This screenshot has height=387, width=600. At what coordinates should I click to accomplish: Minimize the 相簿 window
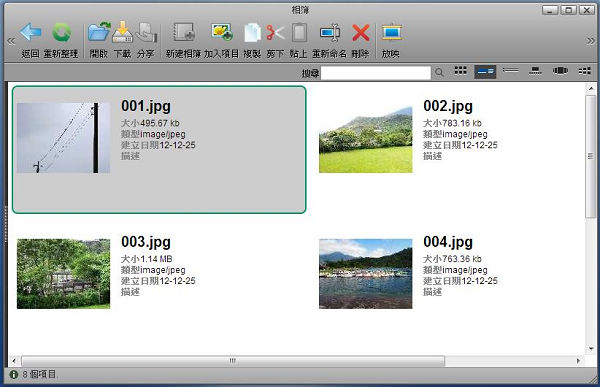tap(550, 10)
